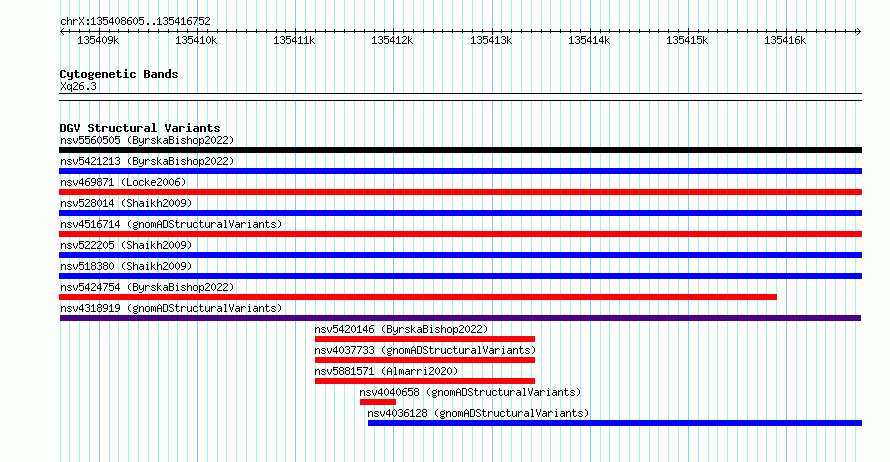Viewport: 890px width, 462px height.
Task: Click the Xq26.3 cytogenetic band line
Action: pos(460,97)
